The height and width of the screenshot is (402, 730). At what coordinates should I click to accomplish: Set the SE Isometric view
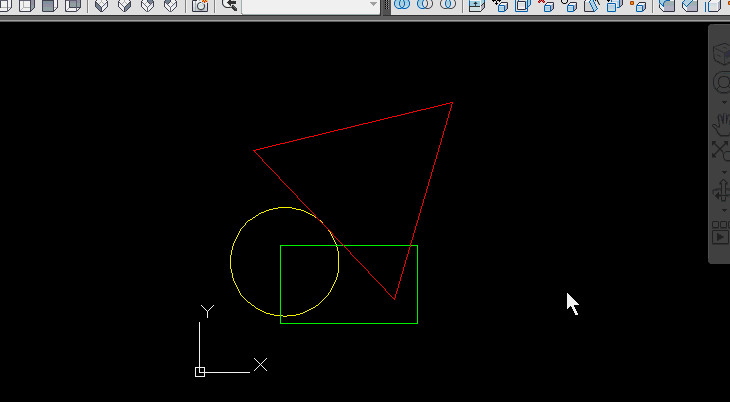(124, 5)
